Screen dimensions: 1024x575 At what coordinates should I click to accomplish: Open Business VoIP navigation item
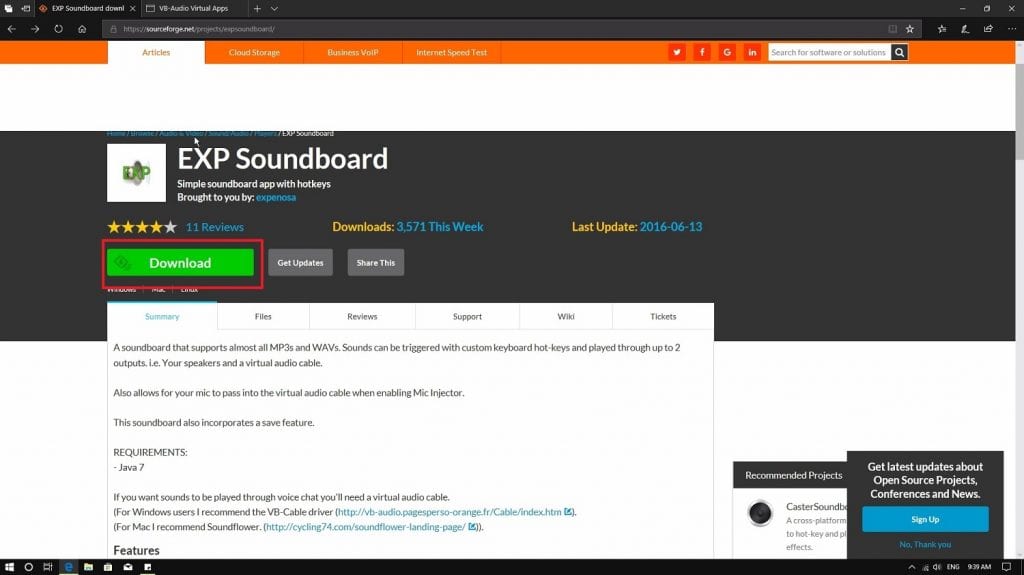[353, 52]
